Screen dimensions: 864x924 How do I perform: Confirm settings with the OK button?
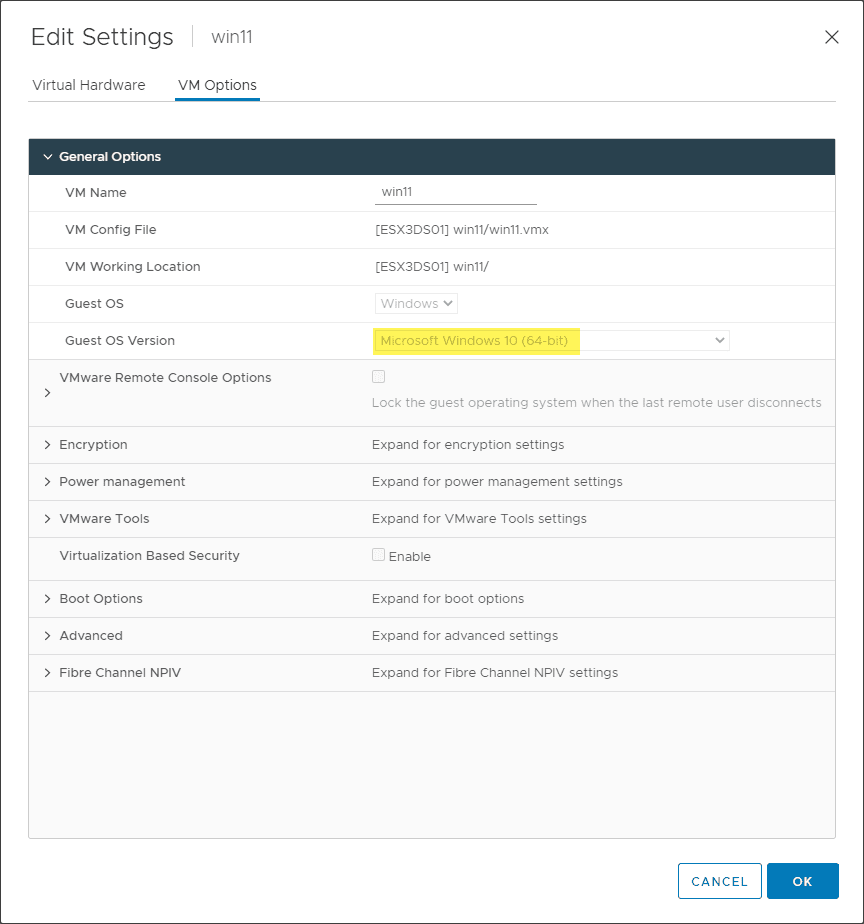[802, 881]
